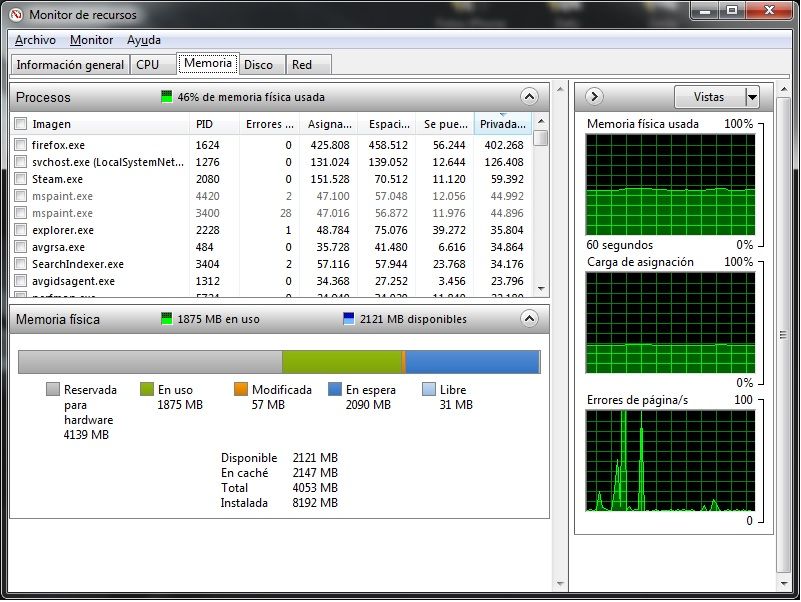
Task: Collapse the Procesos section
Action: click(x=529, y=97)
